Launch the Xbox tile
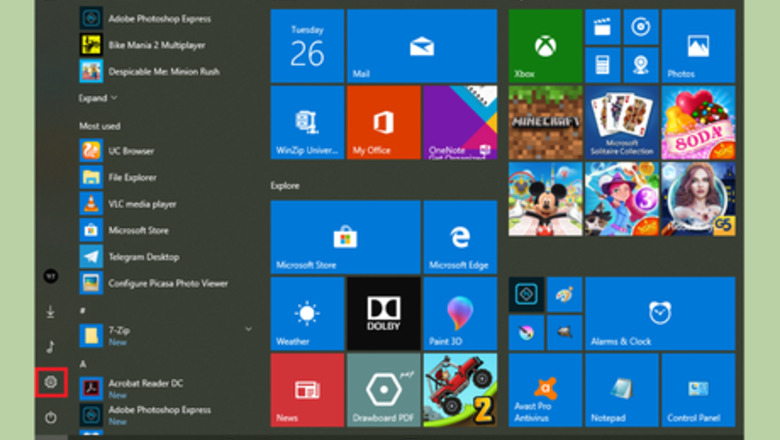 (545, 46)
